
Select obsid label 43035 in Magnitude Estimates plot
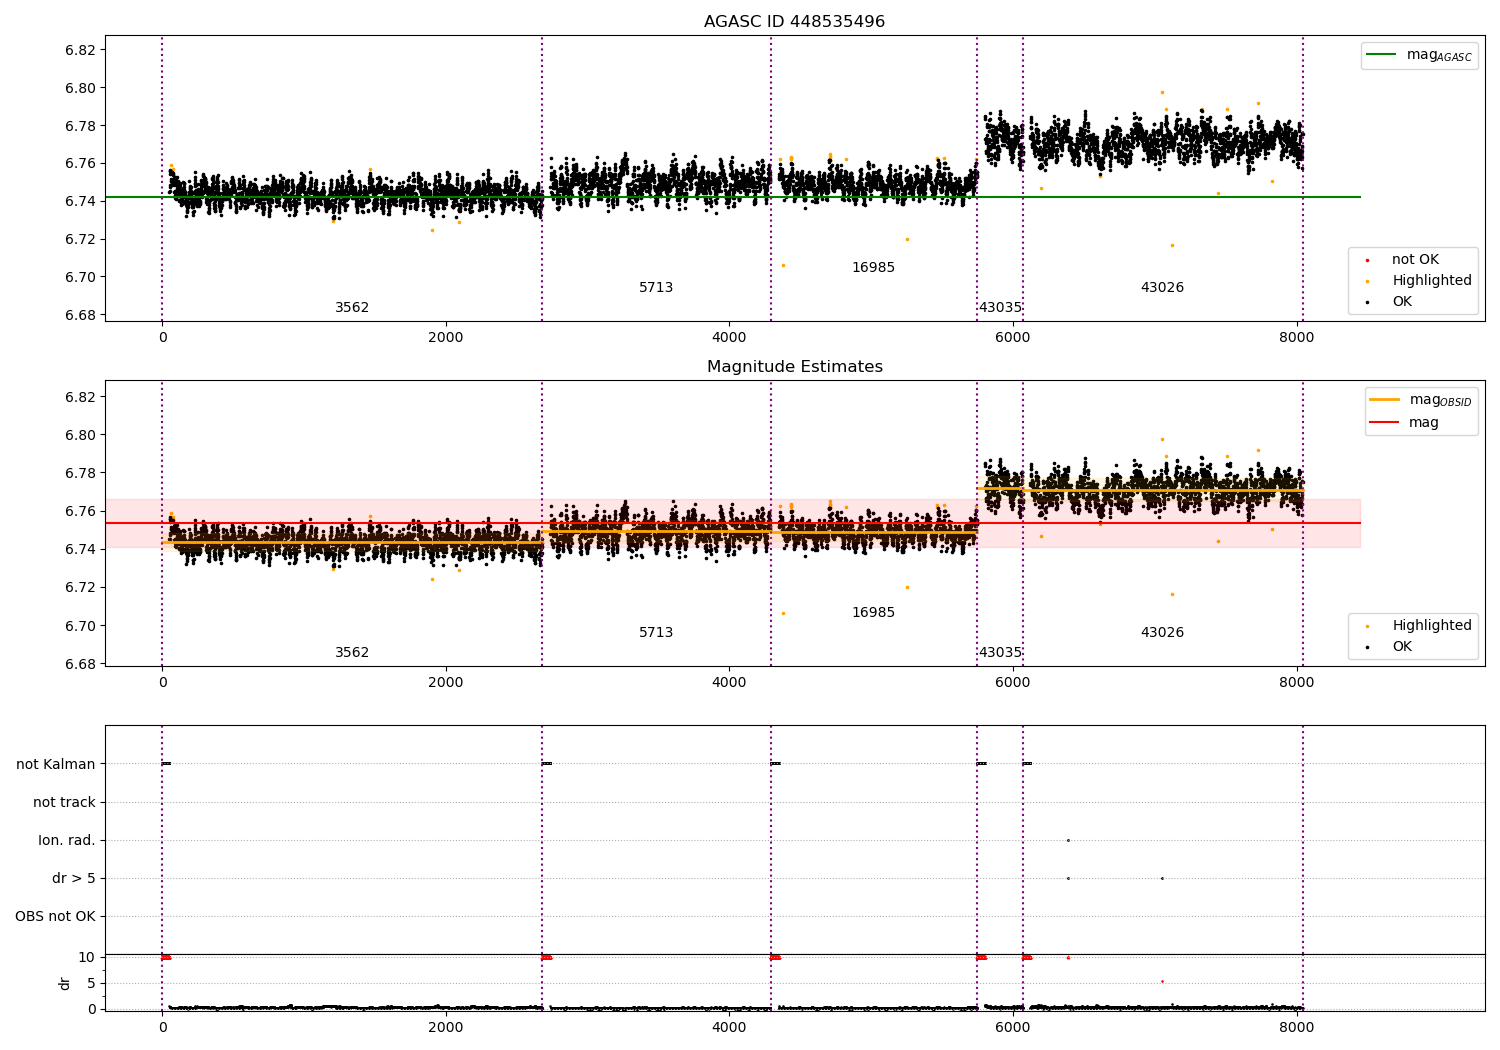[1000, 653]
